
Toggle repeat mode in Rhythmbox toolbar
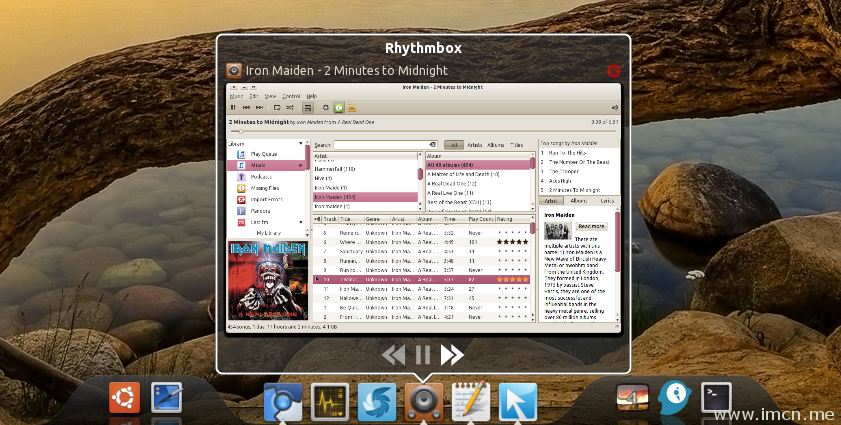click(277, 108)
